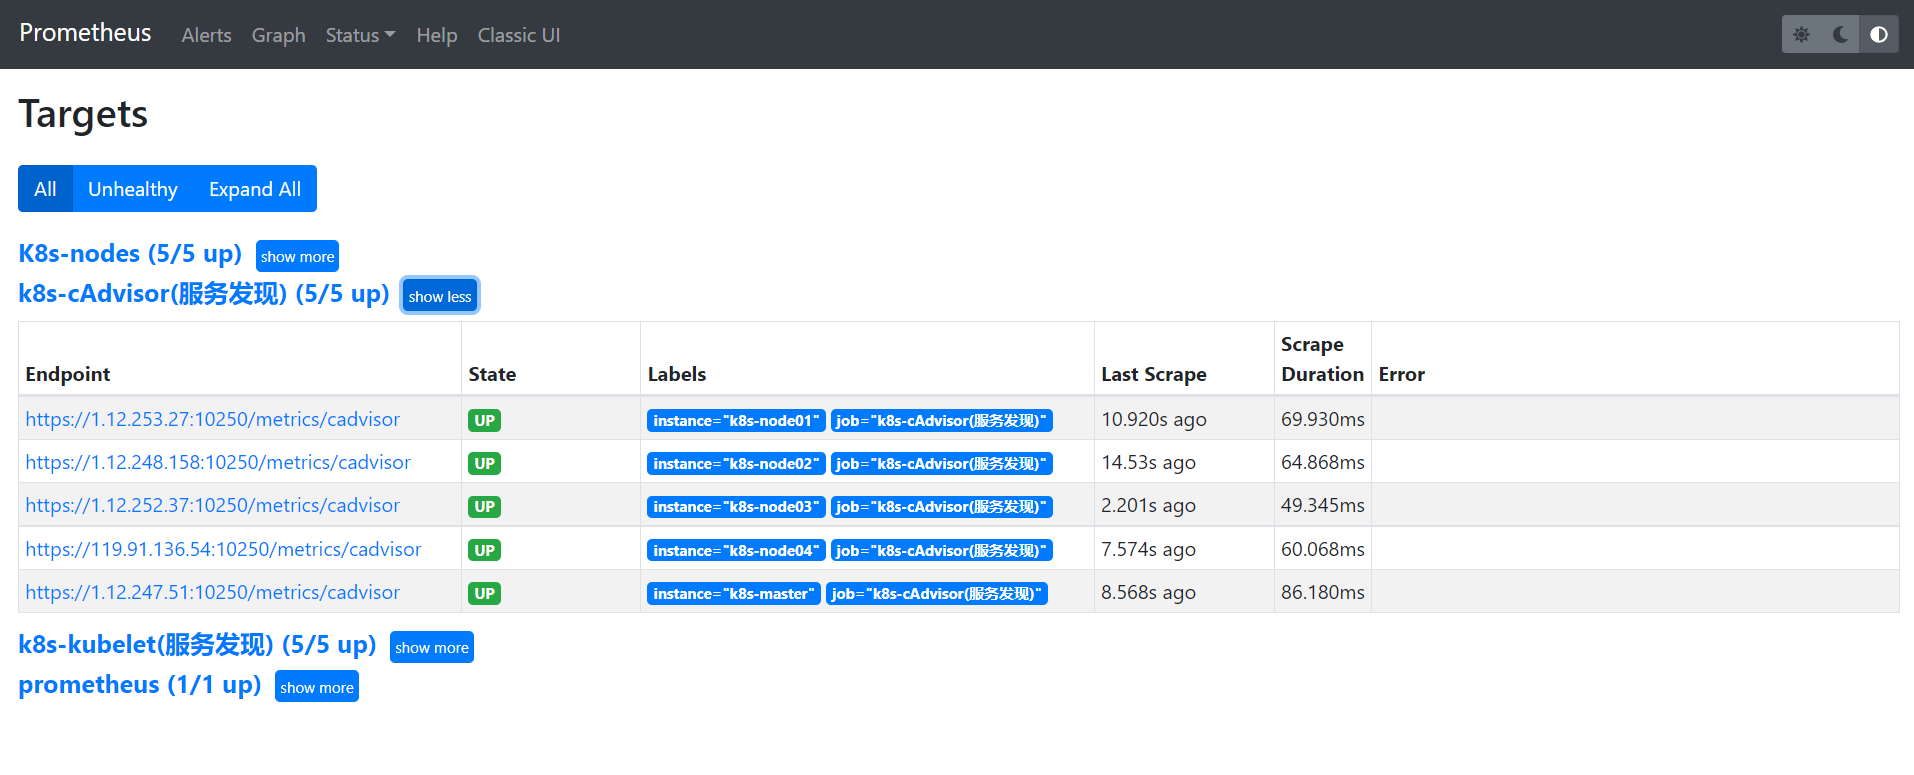Open the Graph page

278,35
